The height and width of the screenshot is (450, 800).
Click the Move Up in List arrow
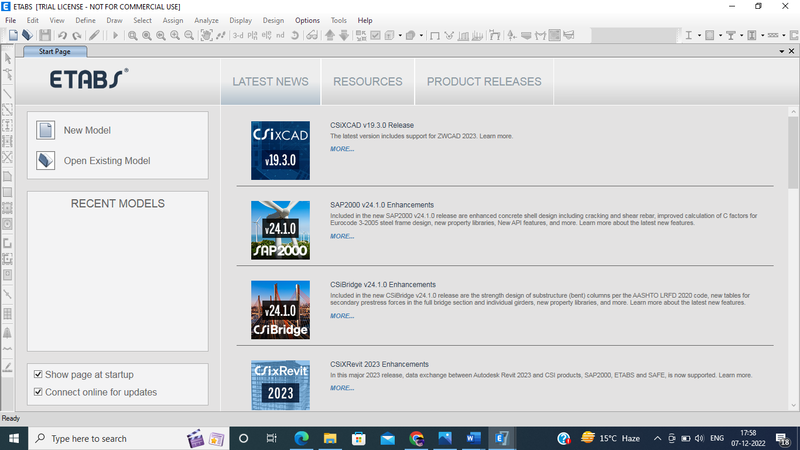coord(330,35)
